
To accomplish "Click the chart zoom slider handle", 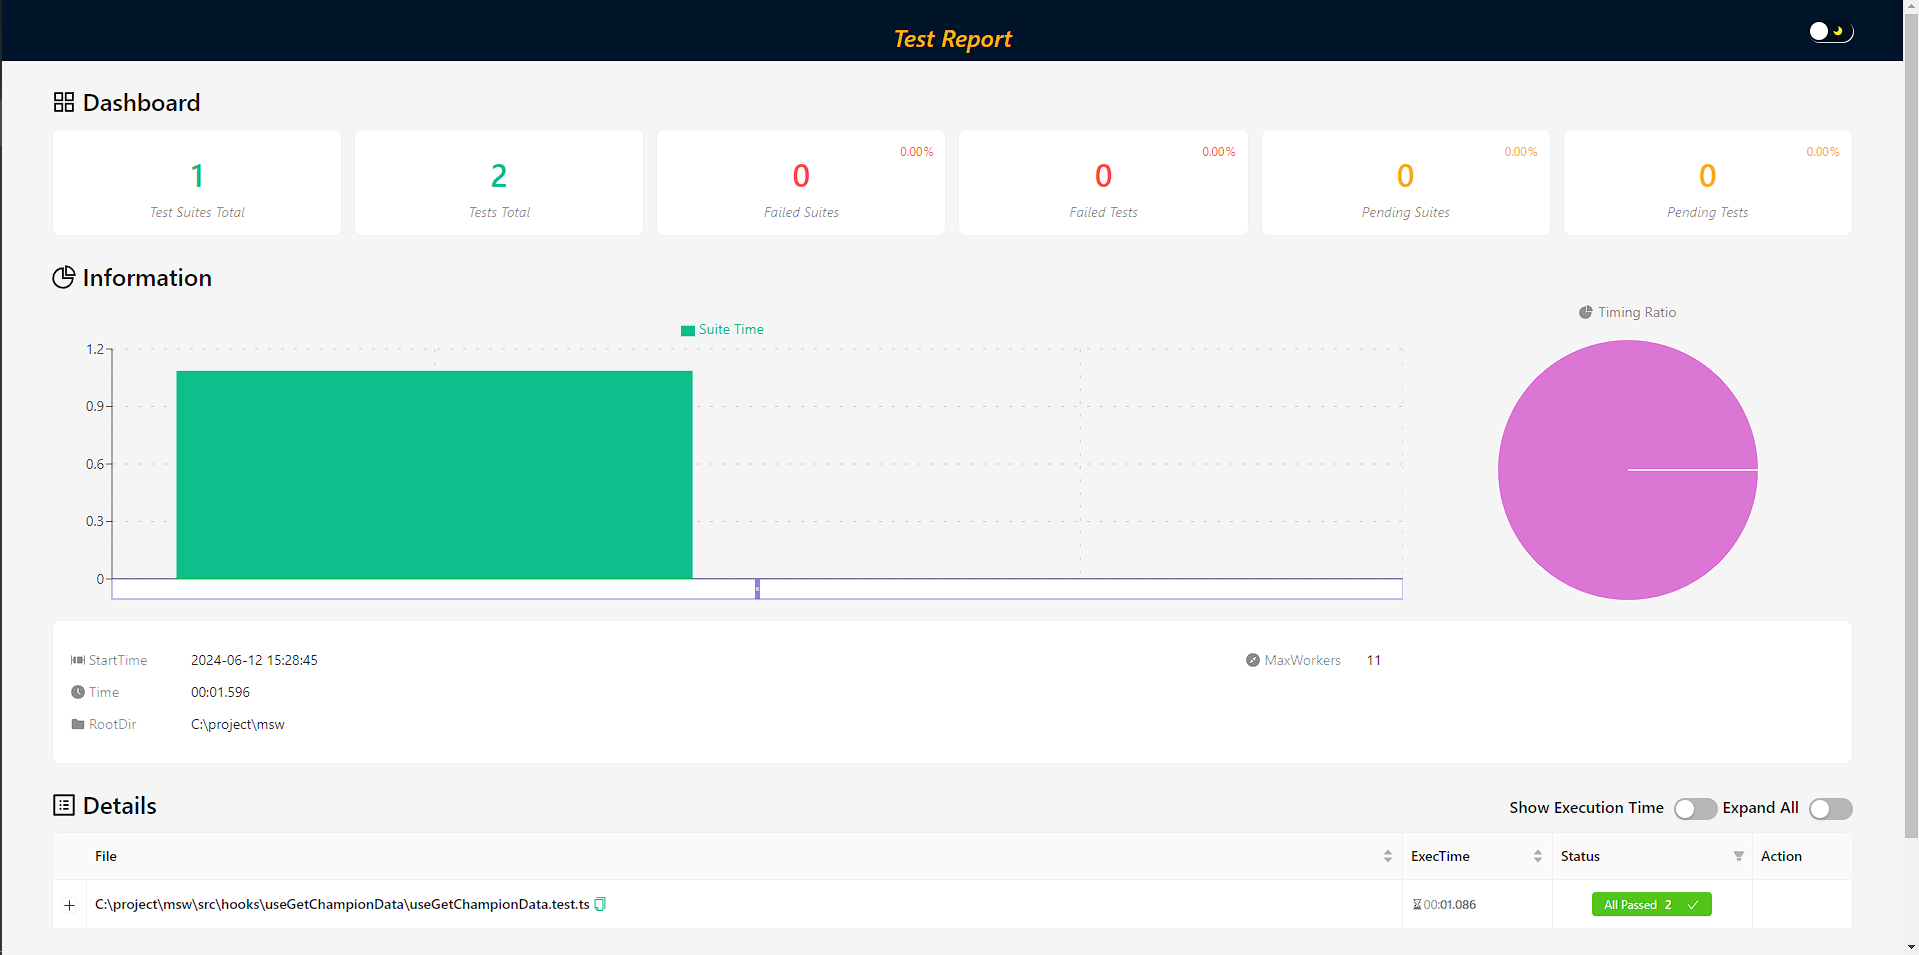I will tap(757, 589).
